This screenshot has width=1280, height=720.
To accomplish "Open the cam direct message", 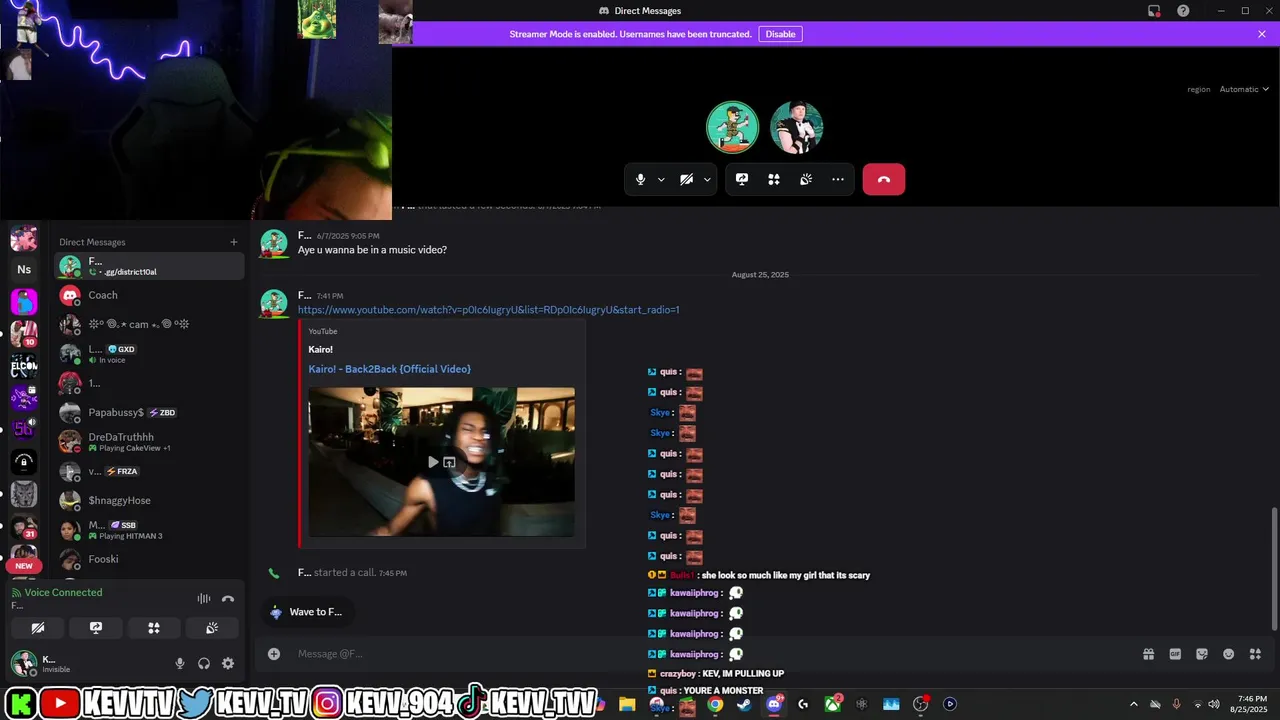I will (149, 324).
